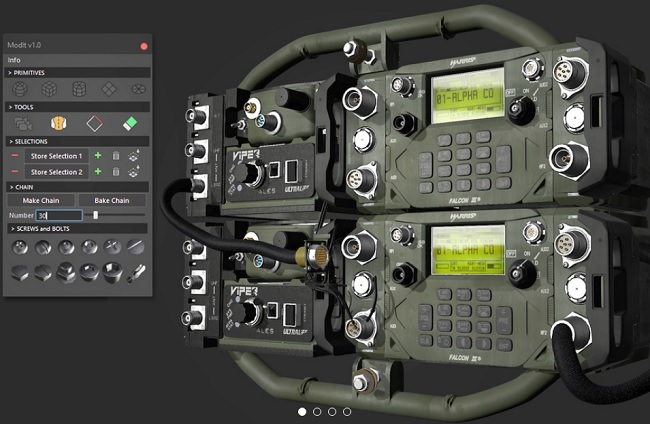The height and width of the screenshot is (424, 650).
Task: Create a plane primitive
Action: tap(109, 89)
